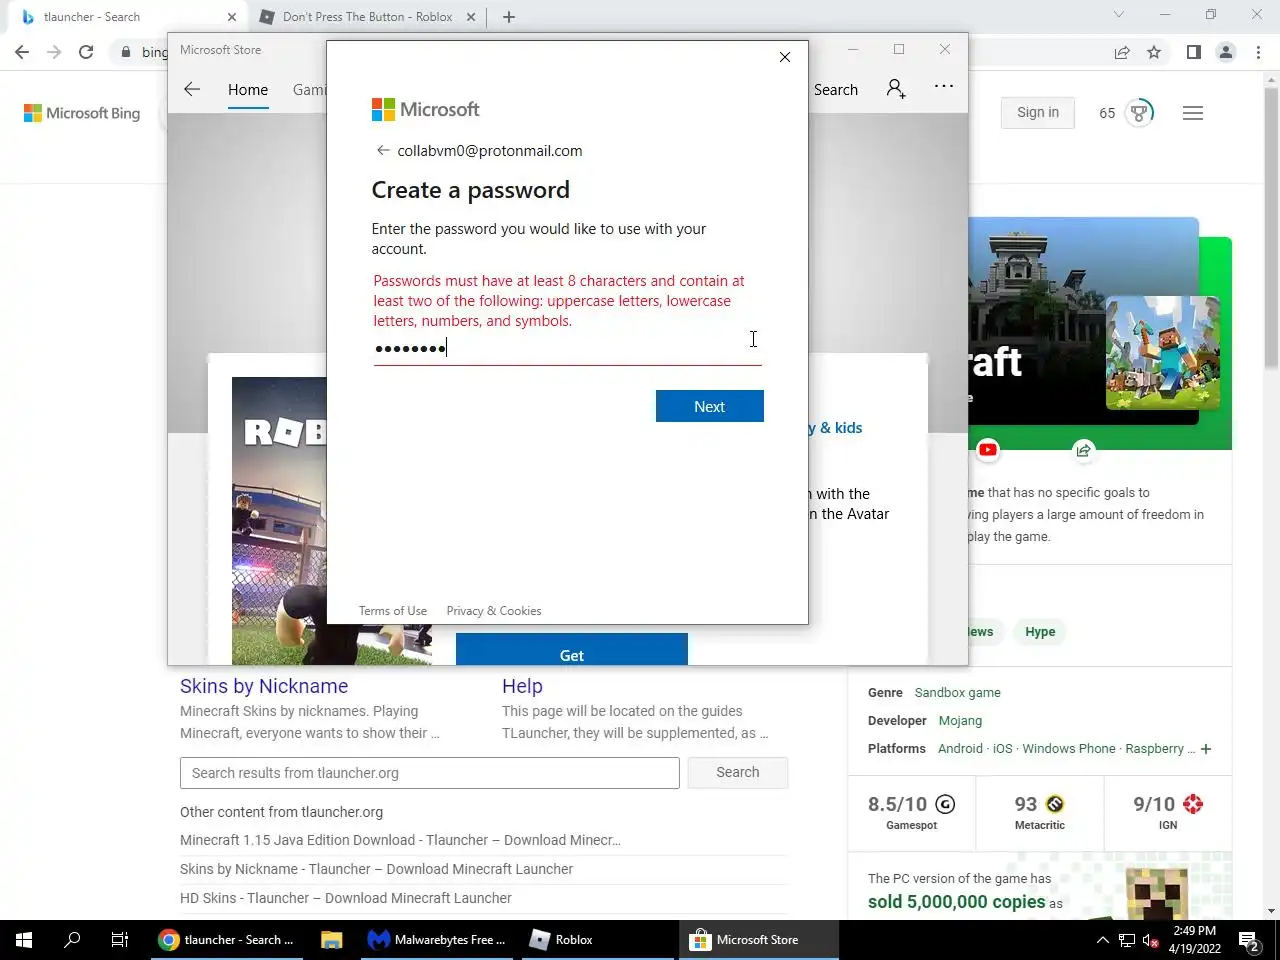Click Microsoft Store back arrow
1280x960 pixels.
(x=192, y=89)
